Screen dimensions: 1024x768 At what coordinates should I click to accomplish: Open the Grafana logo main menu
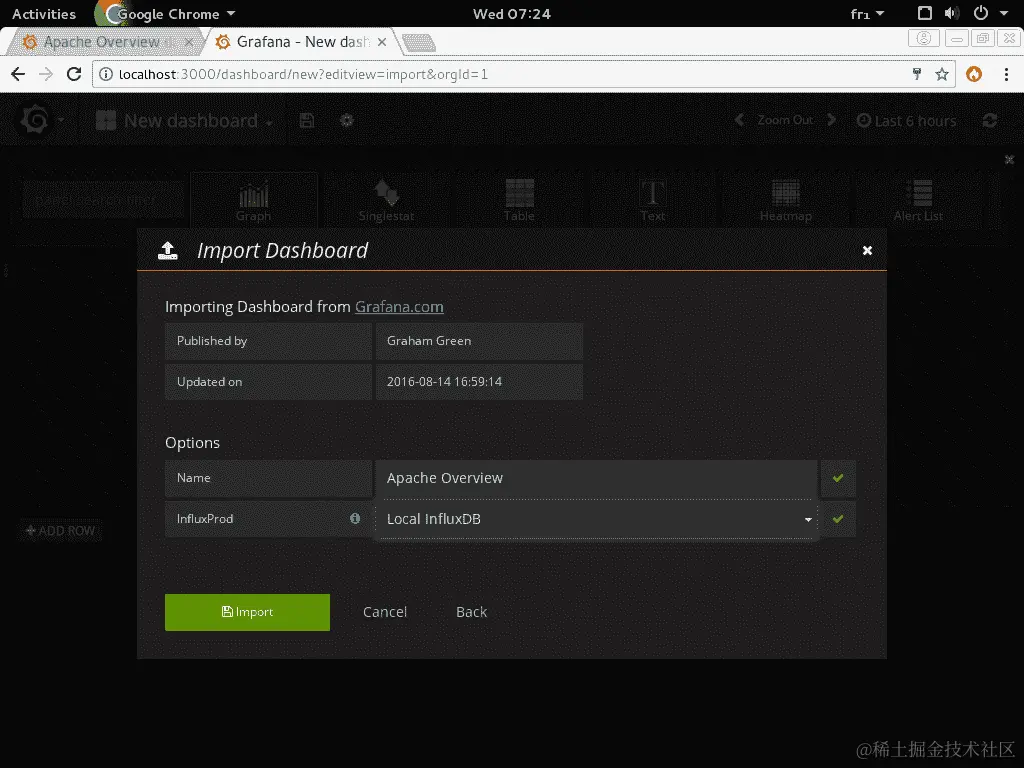40,120
